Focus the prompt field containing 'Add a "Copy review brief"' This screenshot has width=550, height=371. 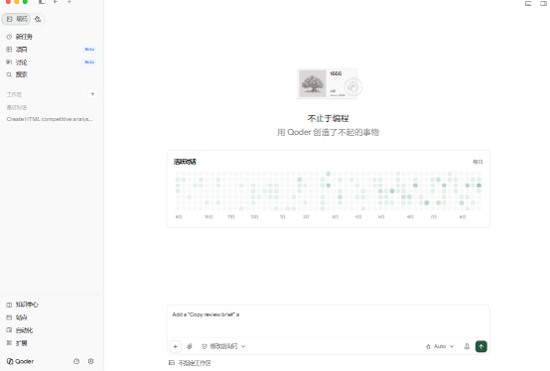328,321
